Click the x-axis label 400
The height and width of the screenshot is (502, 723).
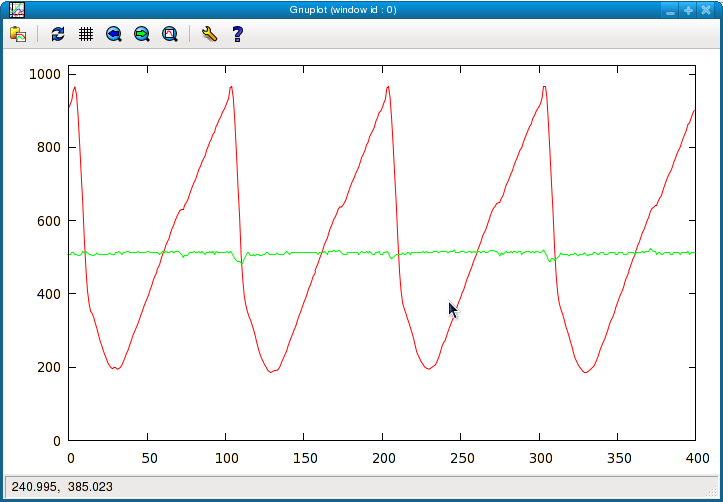697,458
